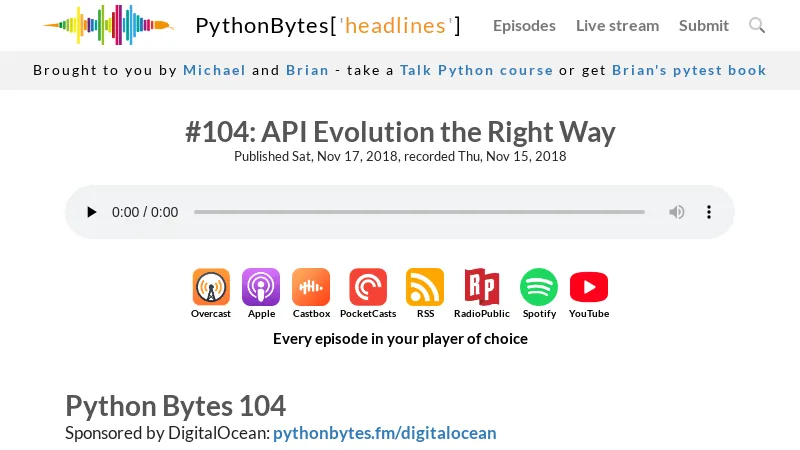Open audio player more options menu
Screen dimensions: 800x450
pyautogui.click(x=709, y=212)
